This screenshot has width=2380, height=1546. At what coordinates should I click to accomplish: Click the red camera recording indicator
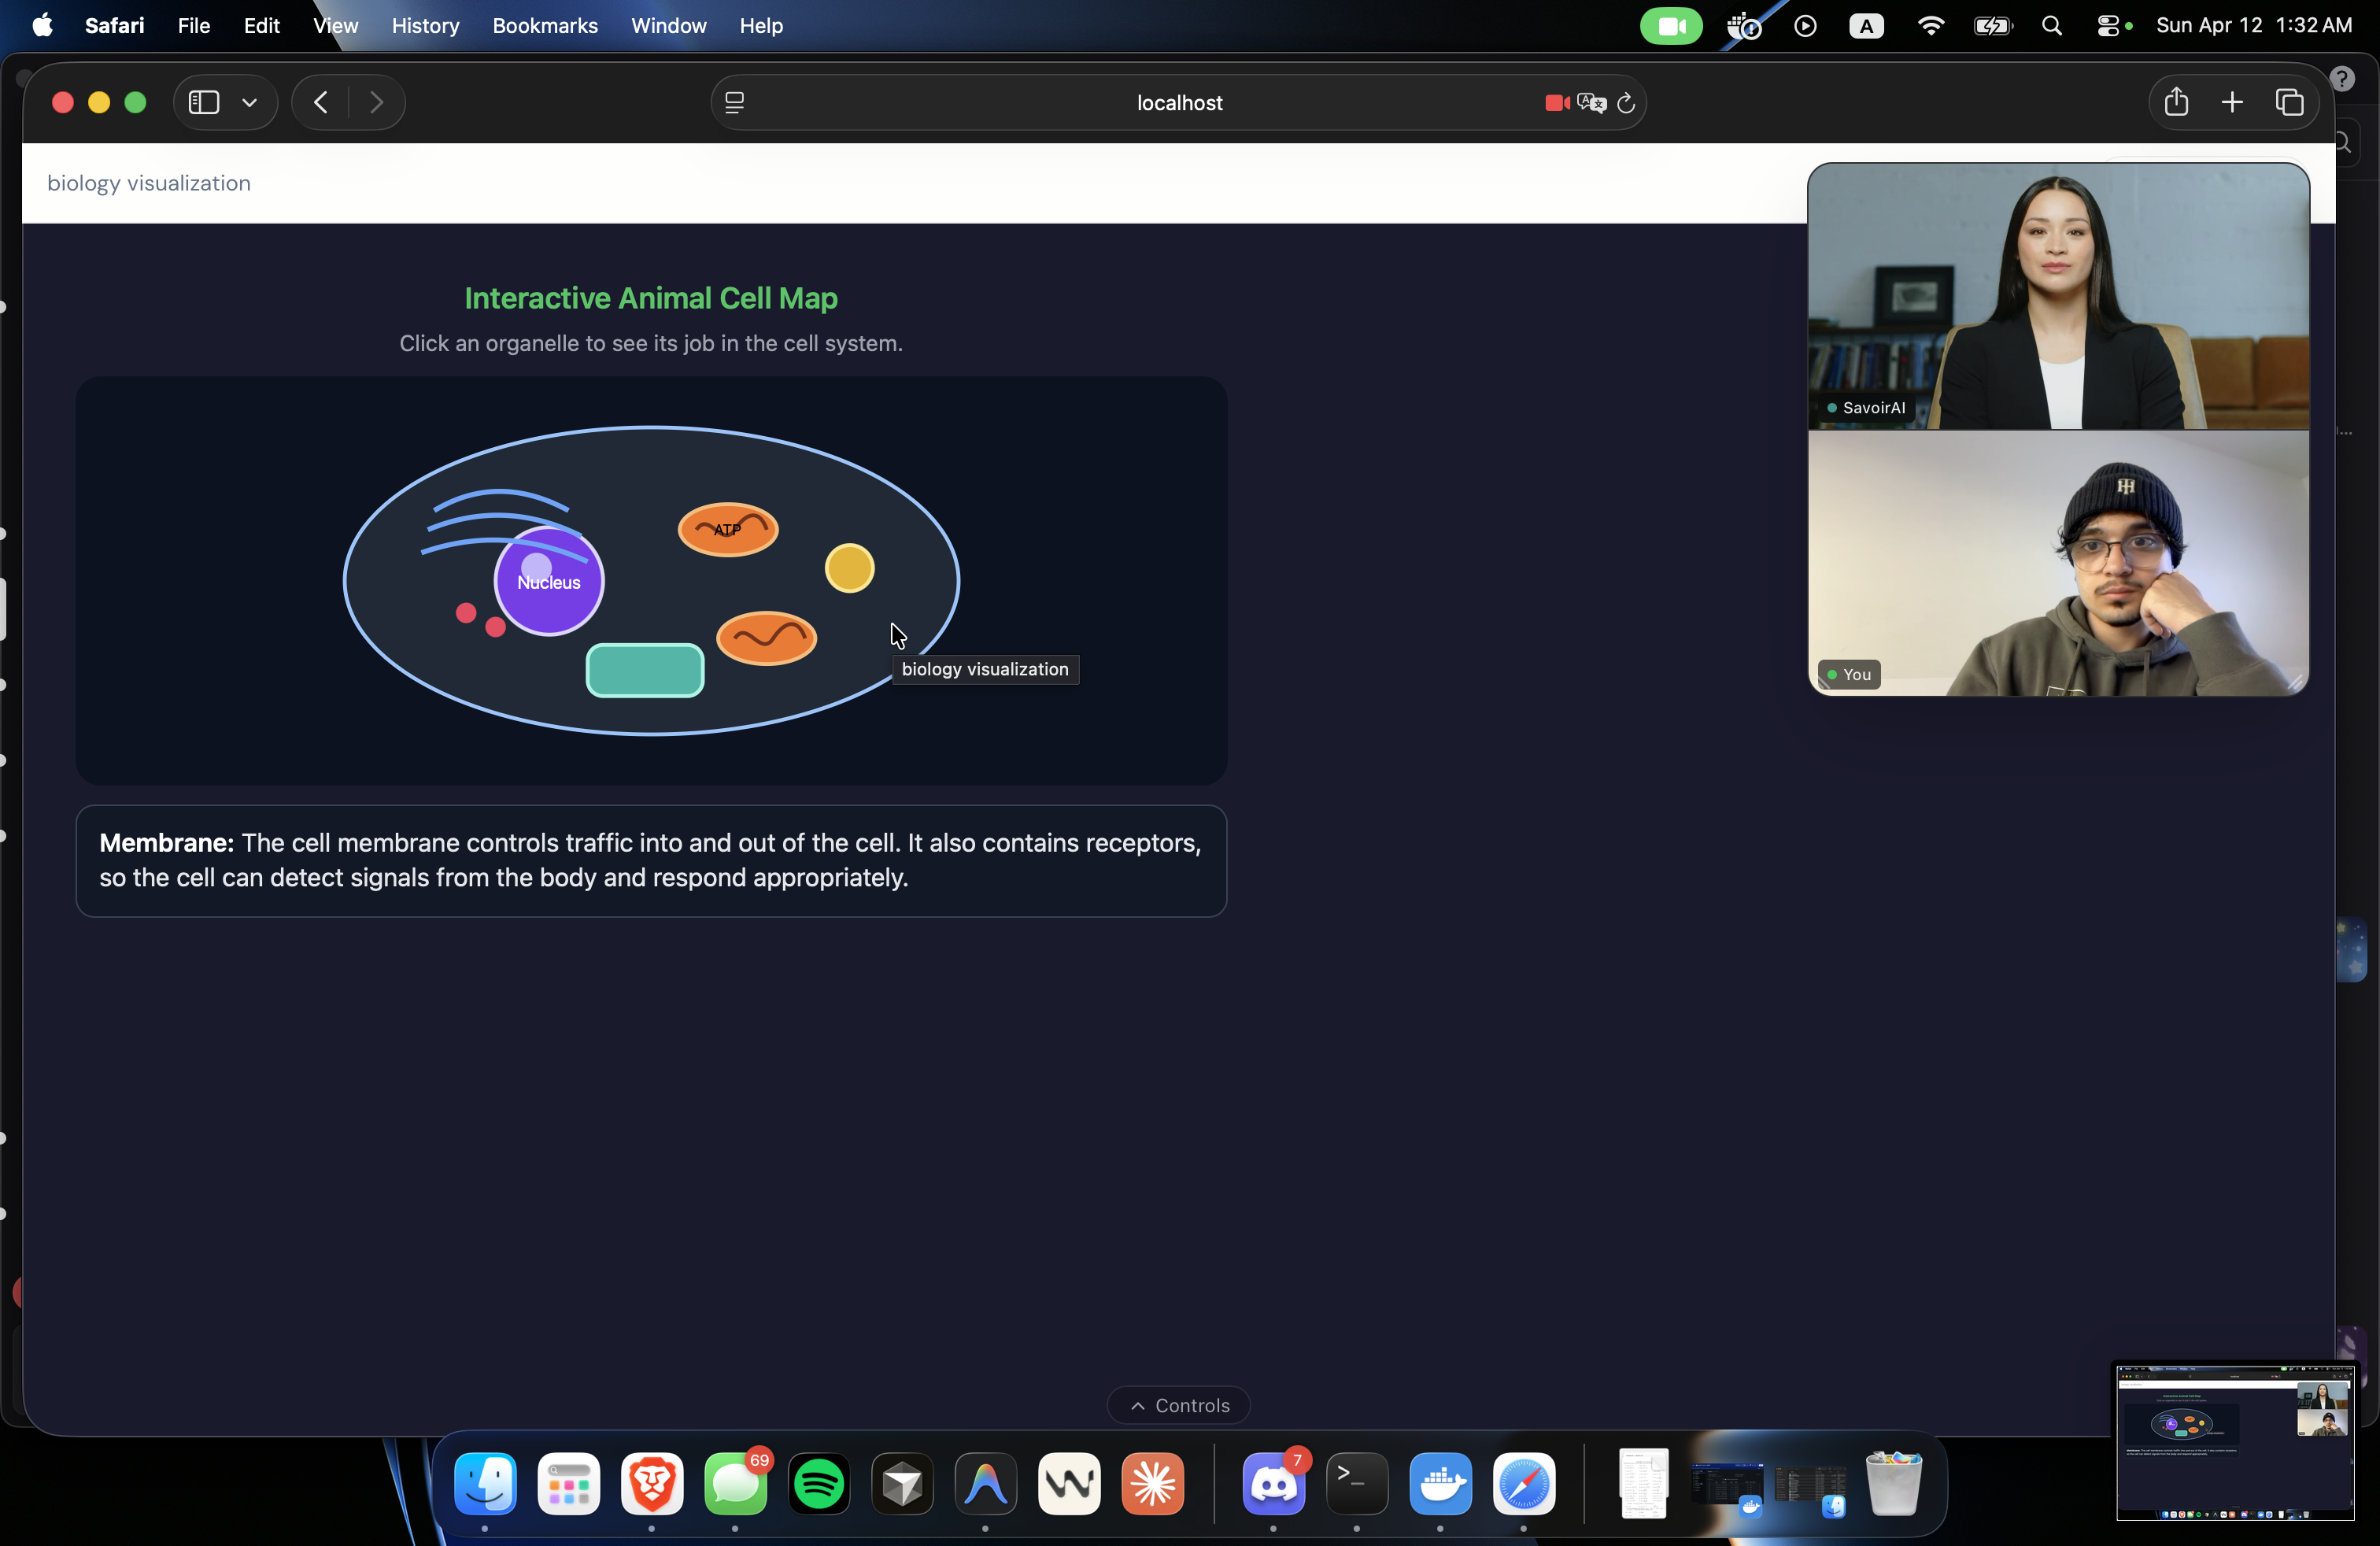tap(1556, 103)
